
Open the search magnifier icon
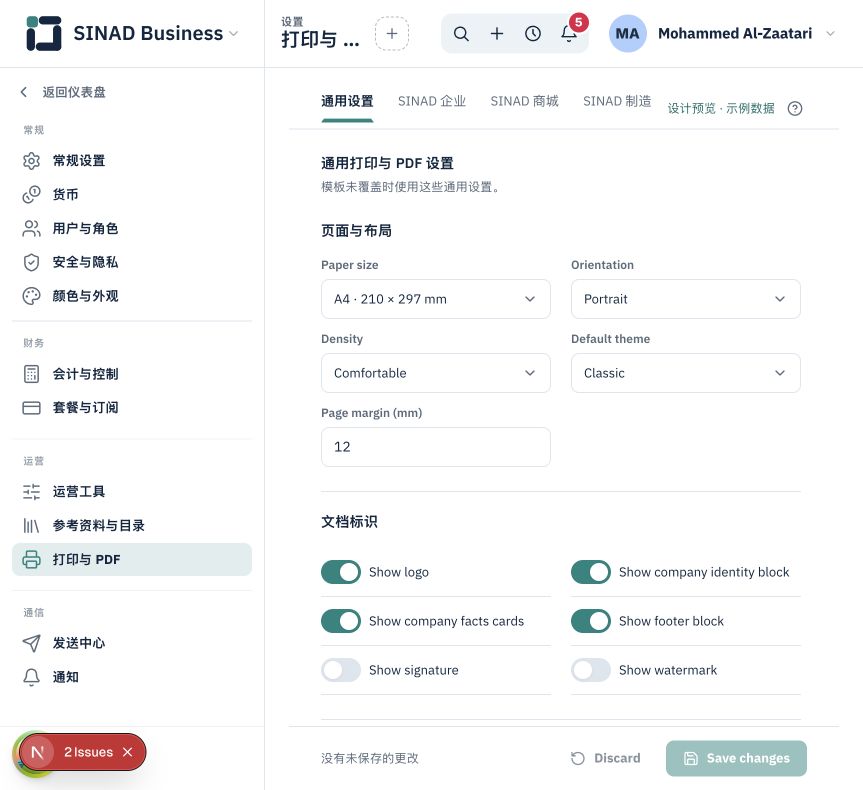coord(461,34)
